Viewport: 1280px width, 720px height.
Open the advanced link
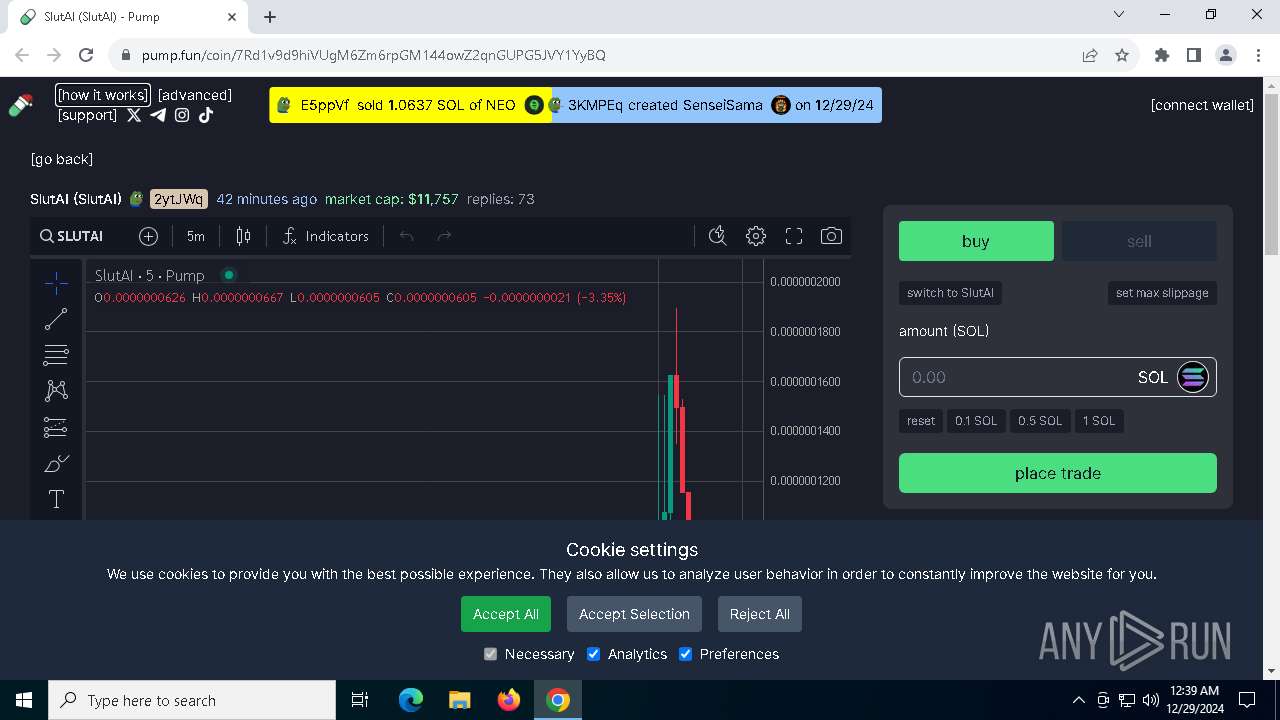pos(195,95)
